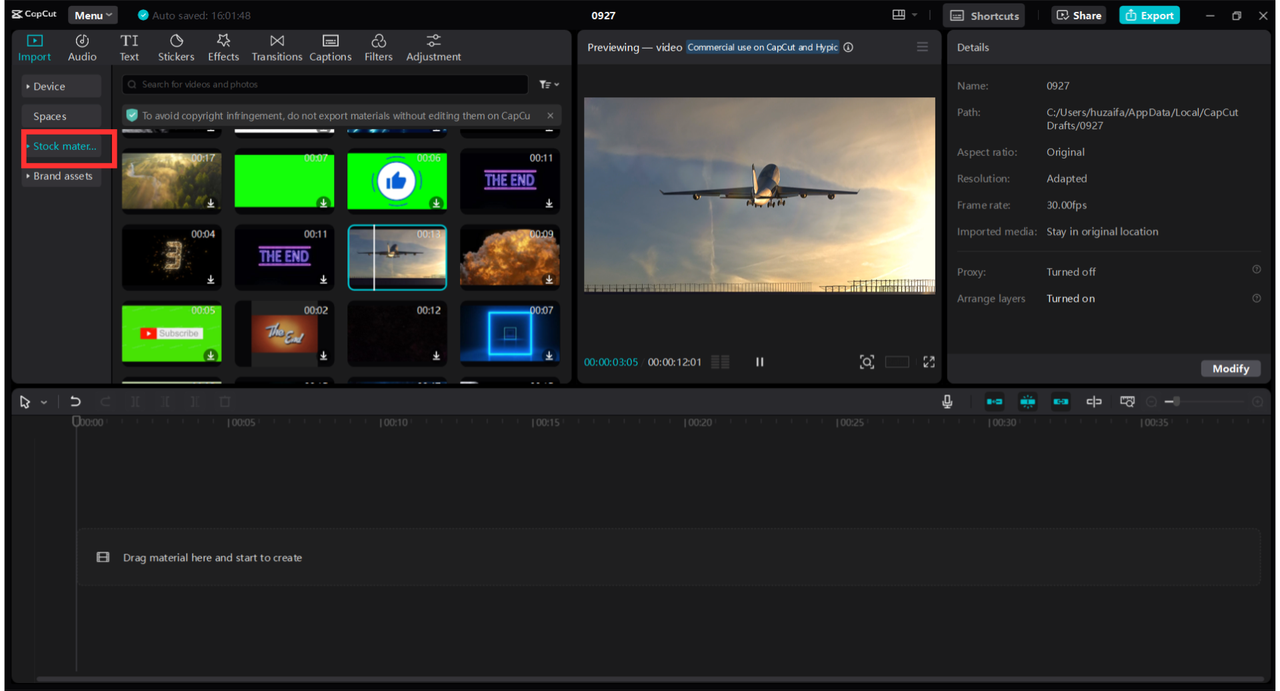Adjust the timeline zoom slider
The image size is (1280, 691).
pos(1204,402)
